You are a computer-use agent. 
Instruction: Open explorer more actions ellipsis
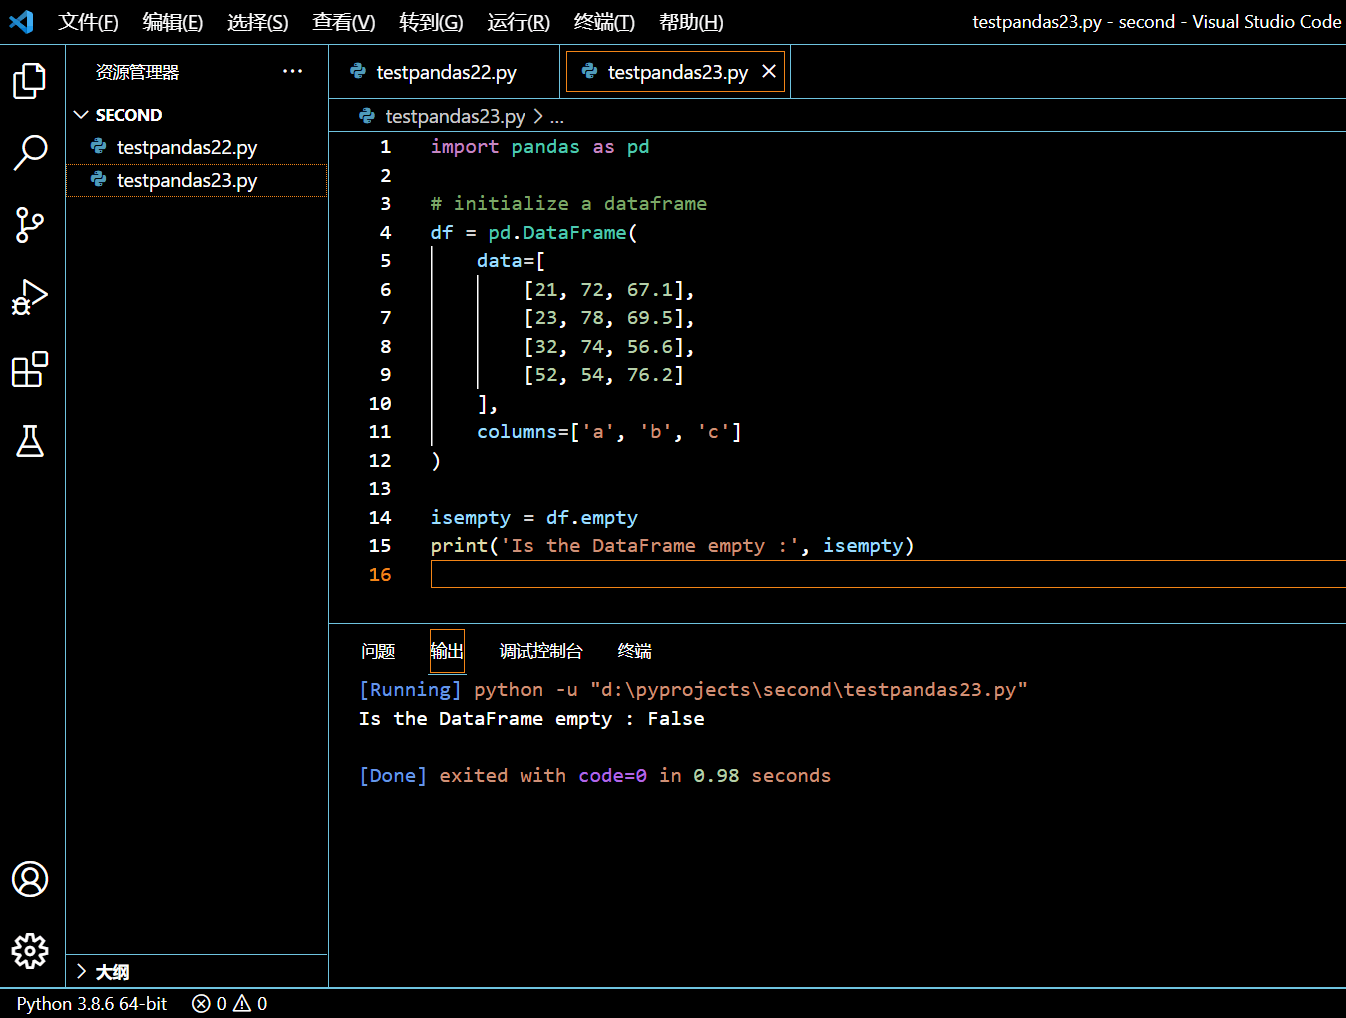click(292, 71)
